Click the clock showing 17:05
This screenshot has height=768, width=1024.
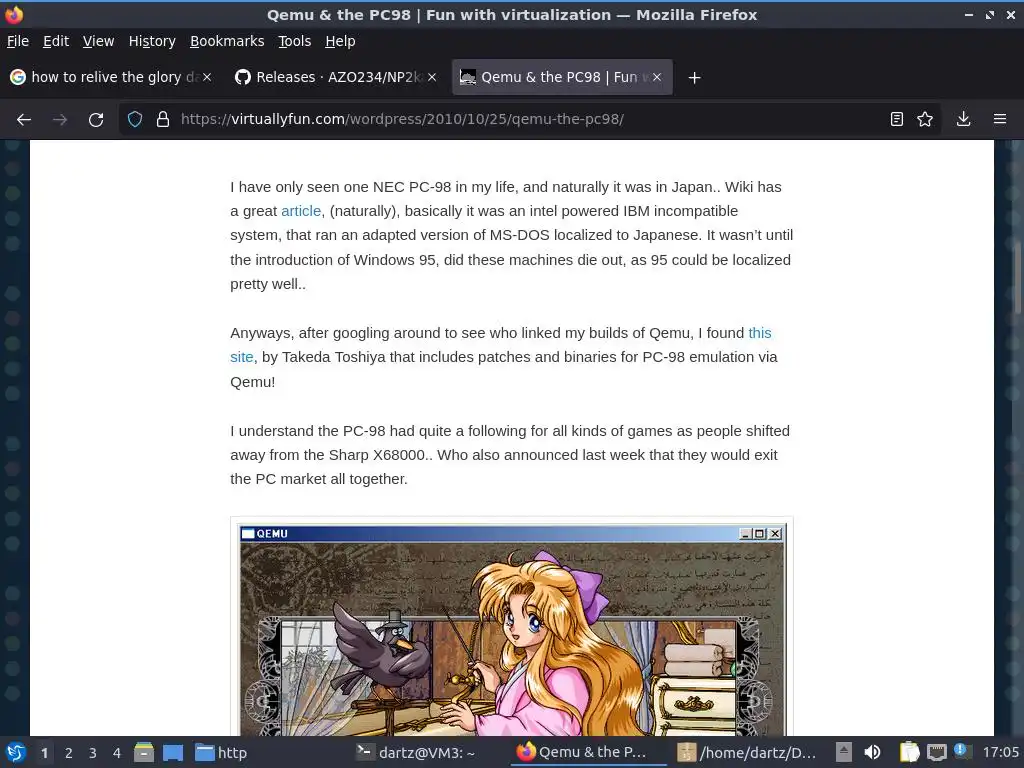click(x=1000, y=752)
